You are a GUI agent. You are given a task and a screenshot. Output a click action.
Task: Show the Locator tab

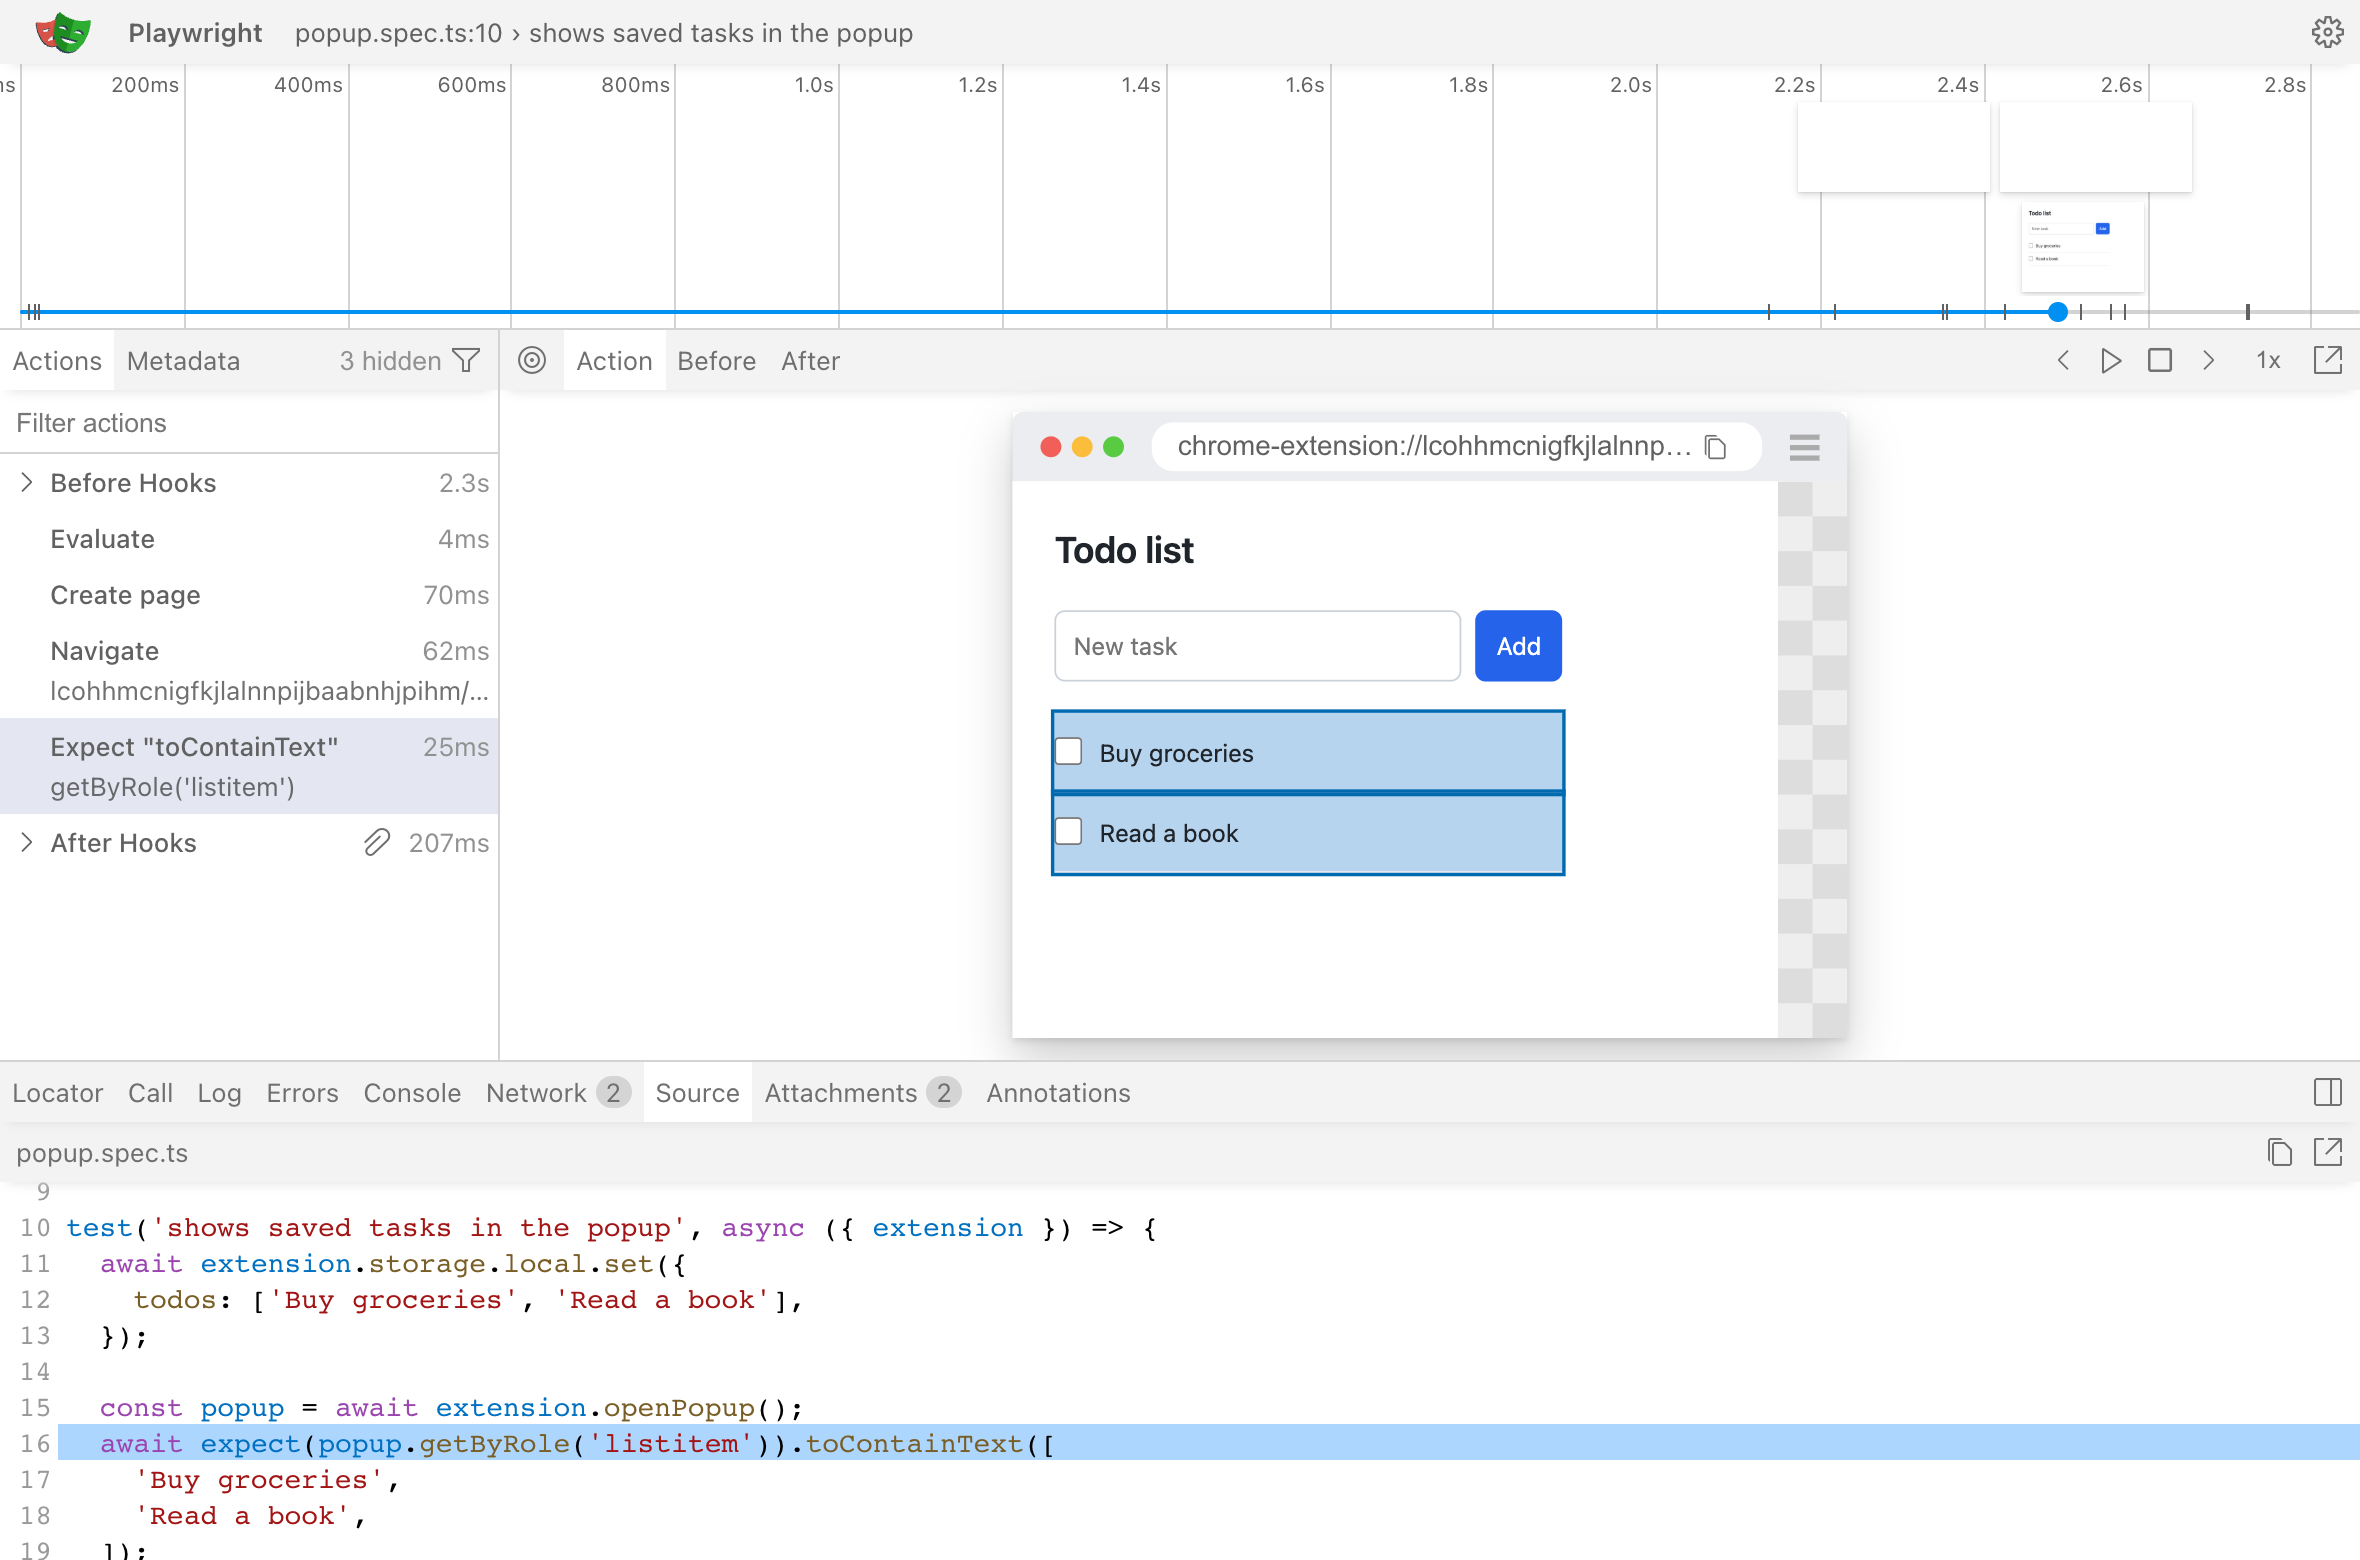point(57,1092)
